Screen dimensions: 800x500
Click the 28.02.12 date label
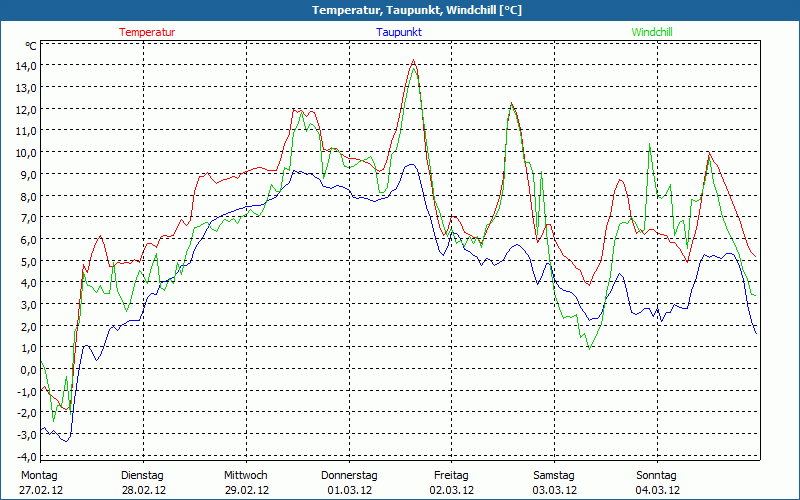(x=144, y=490)
